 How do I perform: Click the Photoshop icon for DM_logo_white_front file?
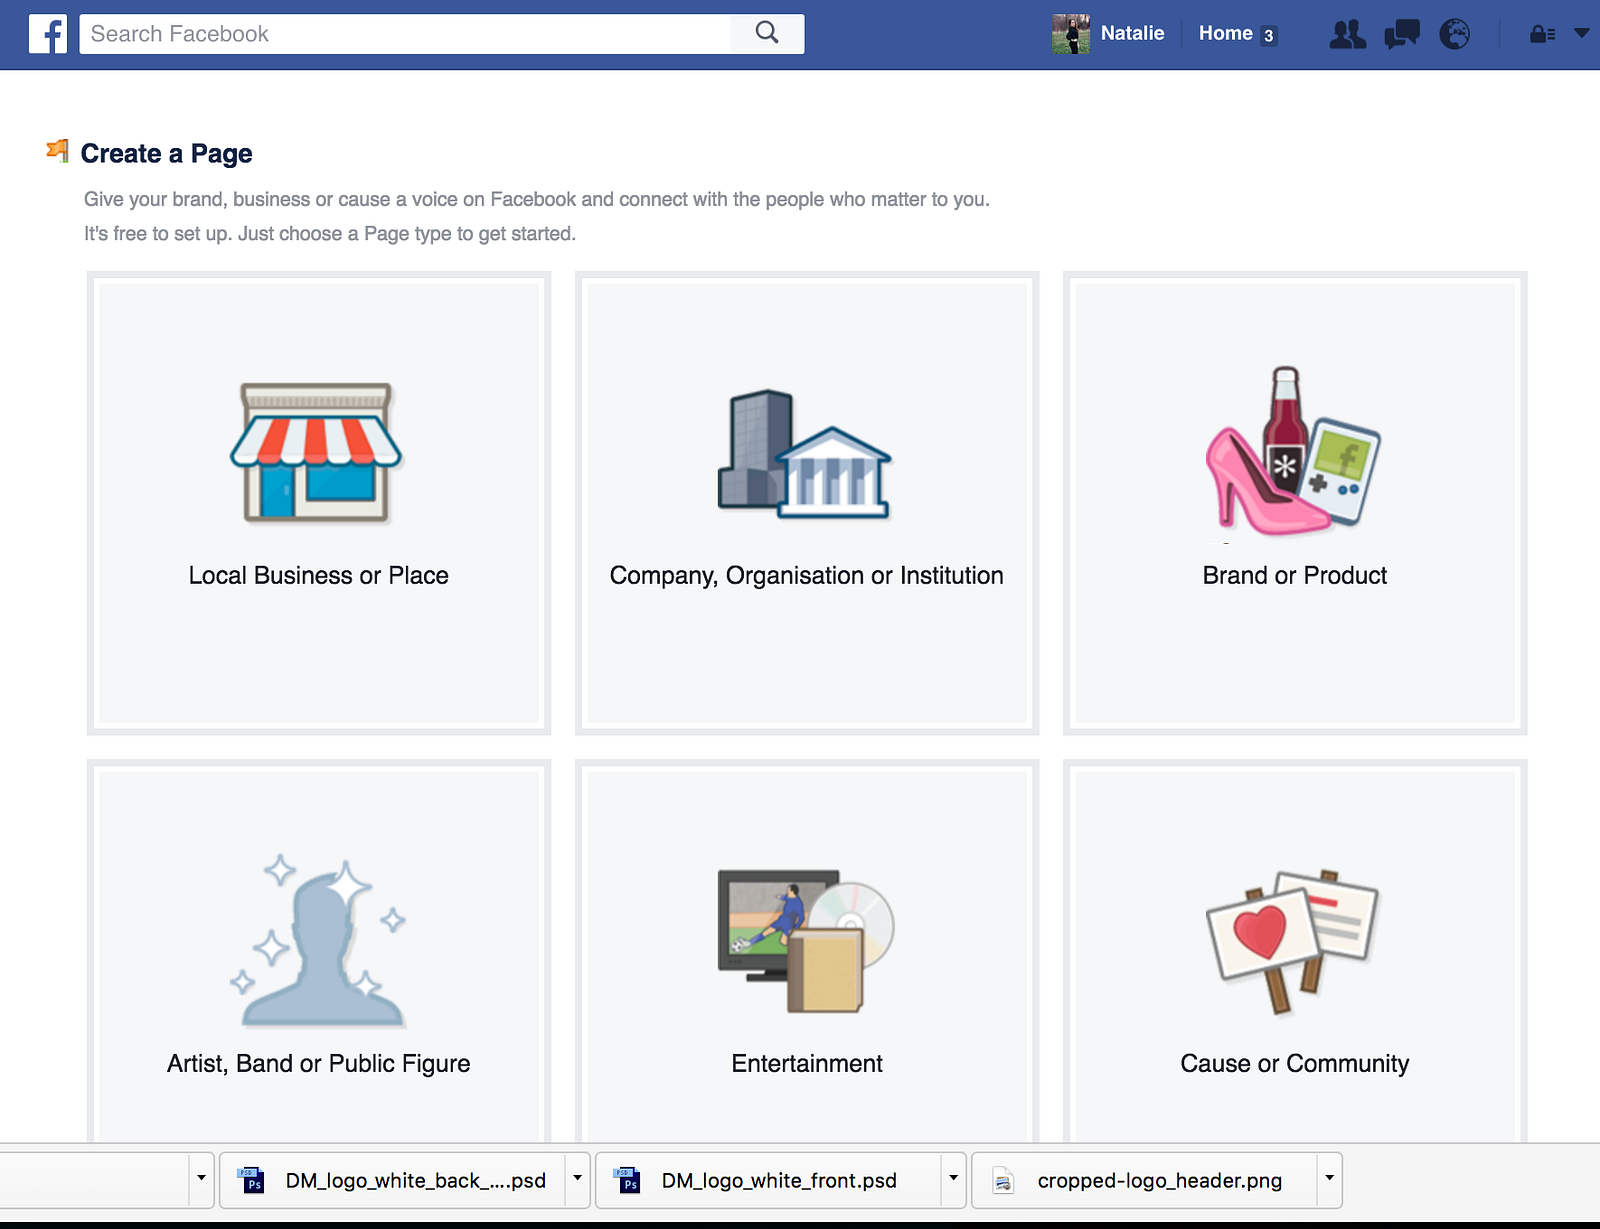626,1181
